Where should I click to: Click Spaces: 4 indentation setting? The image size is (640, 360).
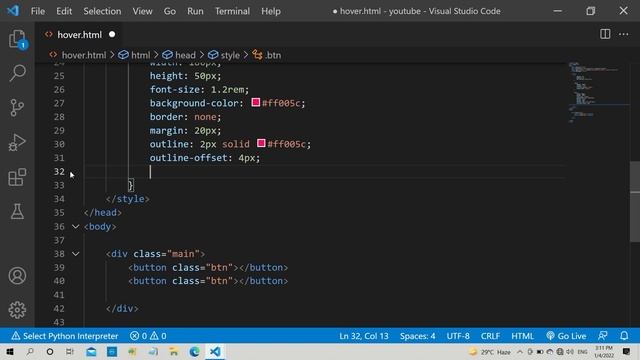418,336
